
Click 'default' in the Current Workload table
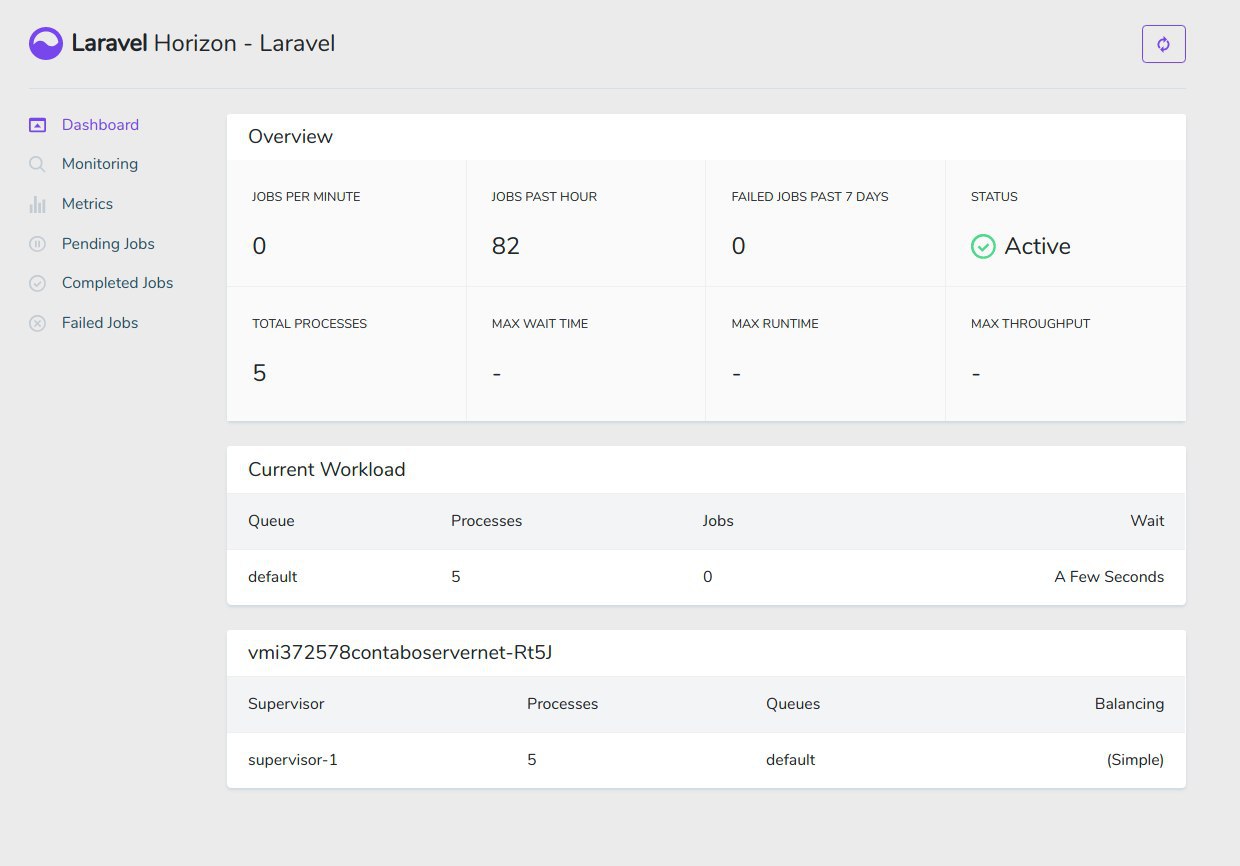(273, 577)
